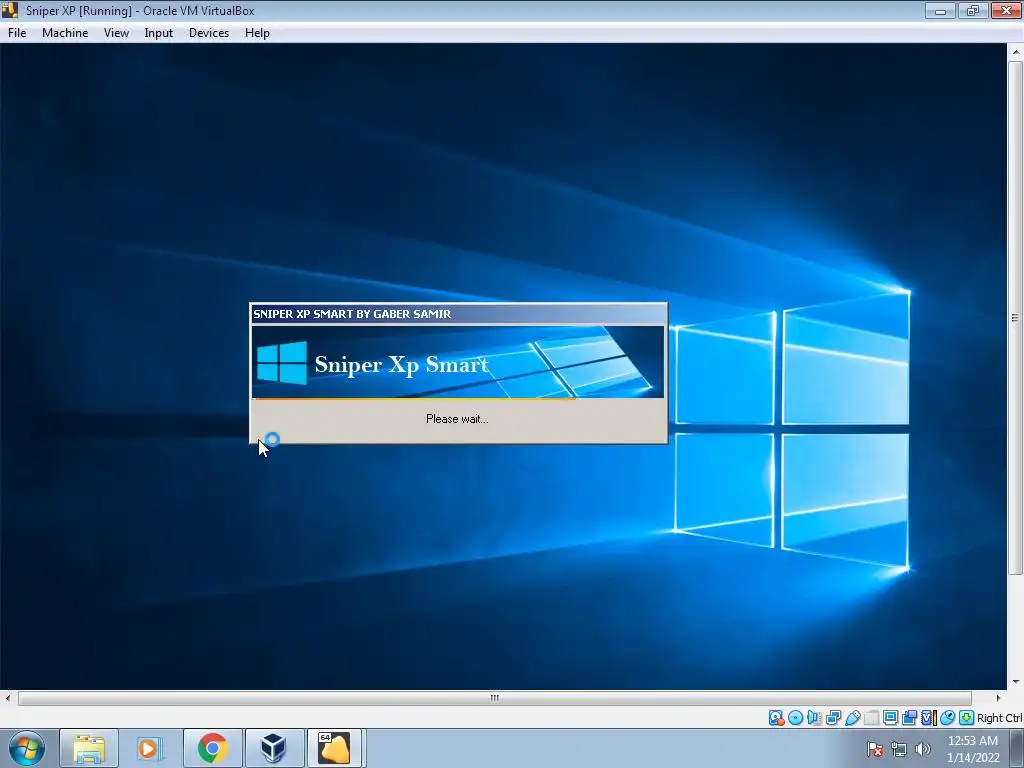Open the Devices menu
The height and width of the screenshot is (768, 1024).
(209, 33)
